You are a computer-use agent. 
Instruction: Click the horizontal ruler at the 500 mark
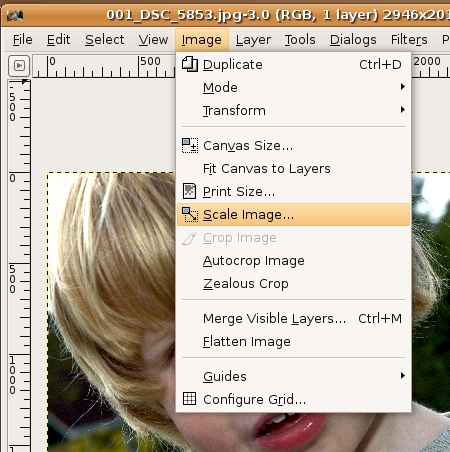[139, 66]
